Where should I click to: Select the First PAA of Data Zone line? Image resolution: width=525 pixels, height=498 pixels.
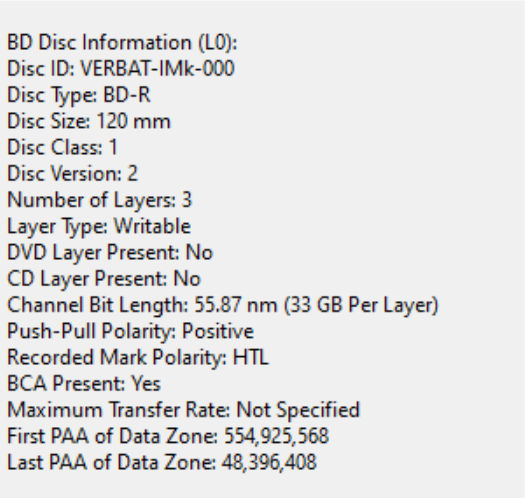pos(168,436)
